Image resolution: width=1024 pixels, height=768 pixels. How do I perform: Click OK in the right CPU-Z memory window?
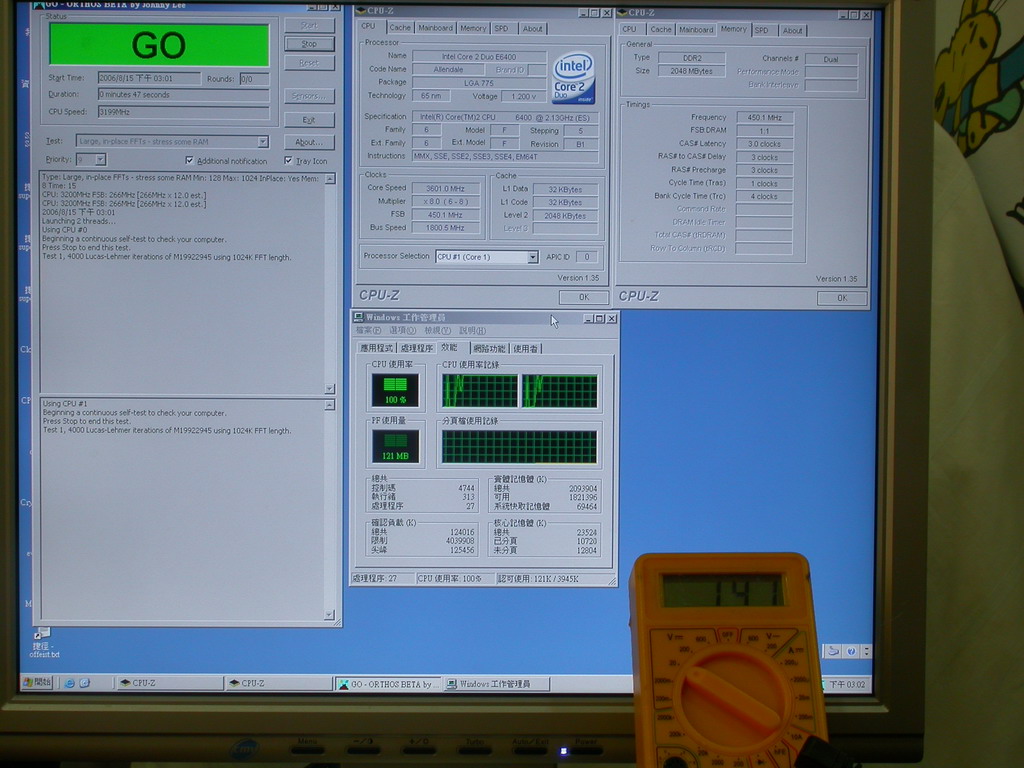click(x=842, y=298)
